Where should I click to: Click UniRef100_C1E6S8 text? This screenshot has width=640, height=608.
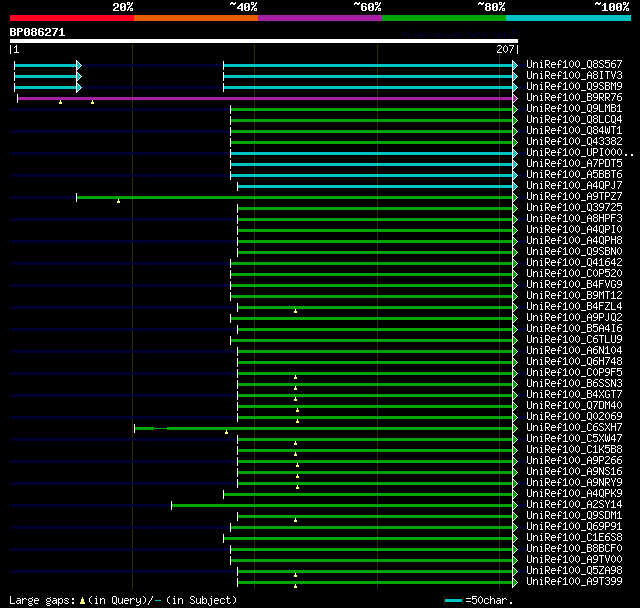point(574,538)
